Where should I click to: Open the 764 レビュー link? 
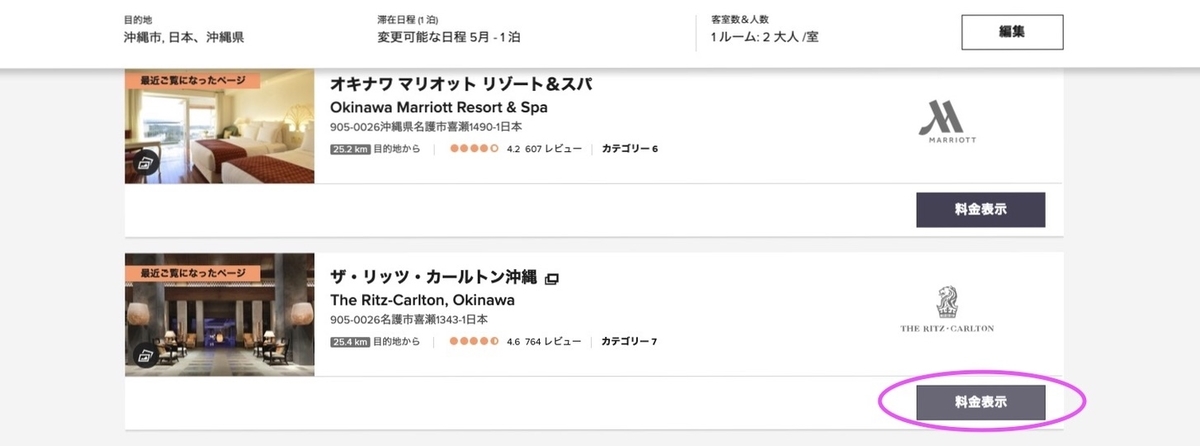click(x=553, y=341)
